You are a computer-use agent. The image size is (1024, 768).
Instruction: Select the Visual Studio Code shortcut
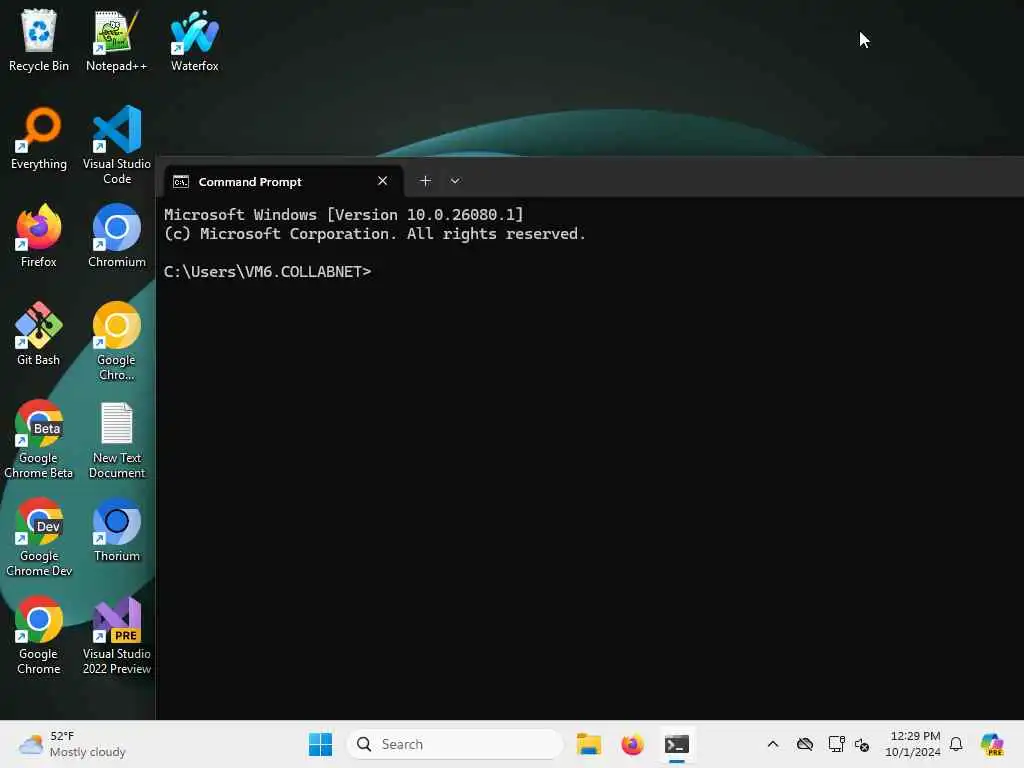coord(117,145)
